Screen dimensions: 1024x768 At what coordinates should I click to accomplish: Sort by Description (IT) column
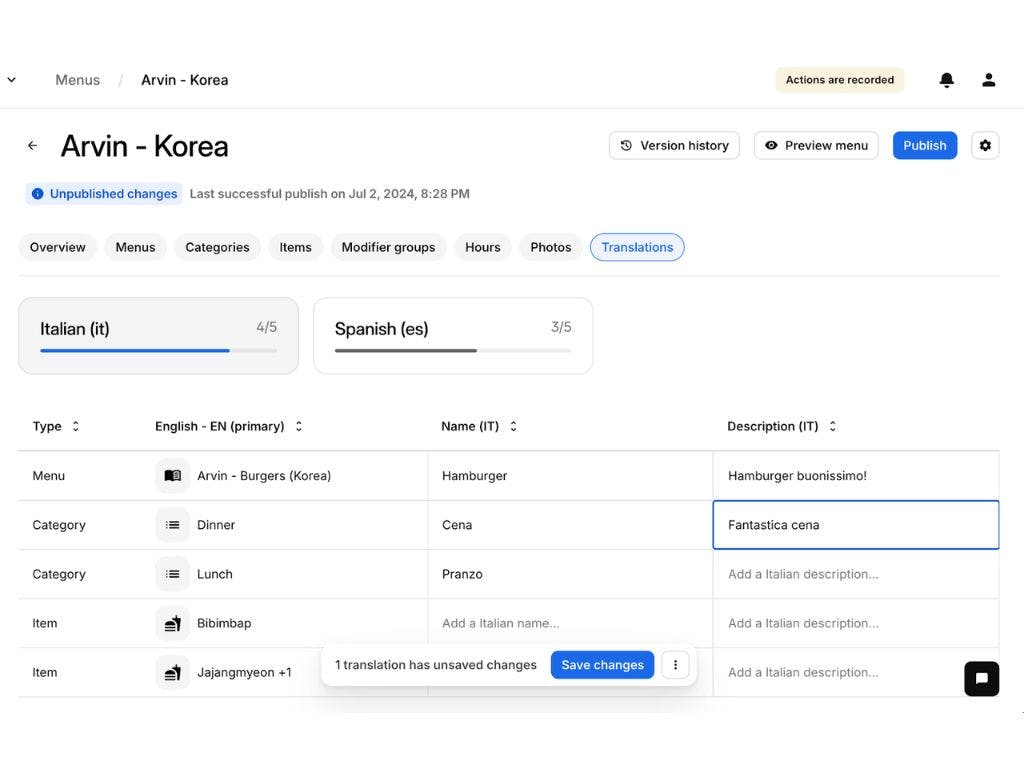click(x=832, y=426)
